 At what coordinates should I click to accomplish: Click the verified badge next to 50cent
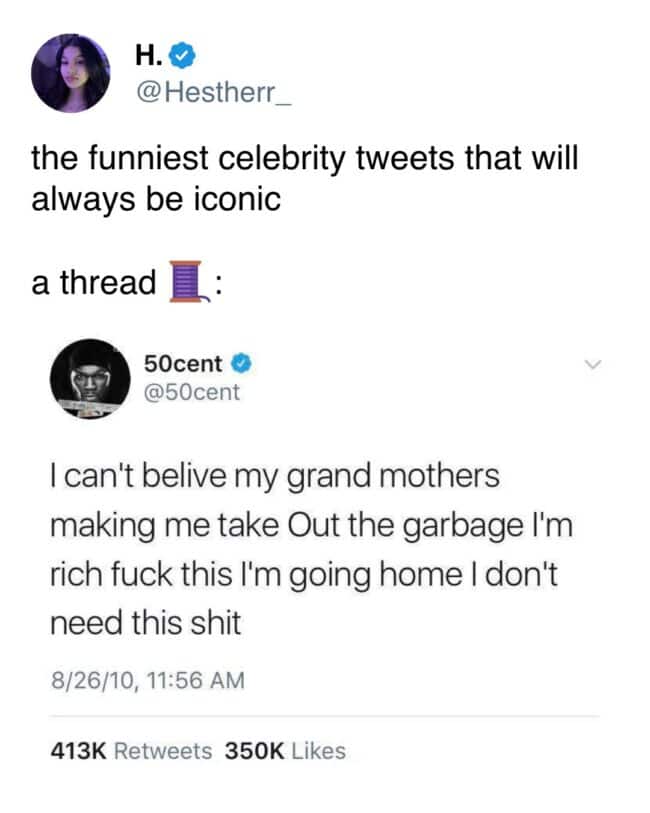(x=240, y=364)
